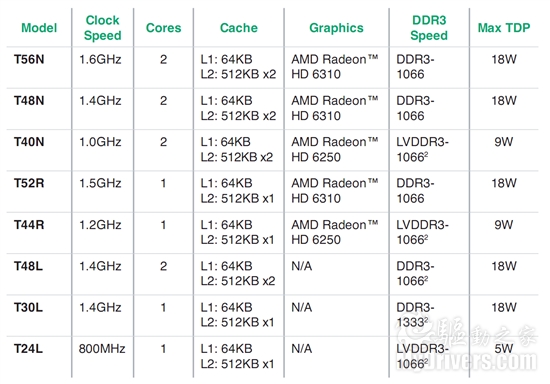Select the Cores column header

(x=163, y=28)
